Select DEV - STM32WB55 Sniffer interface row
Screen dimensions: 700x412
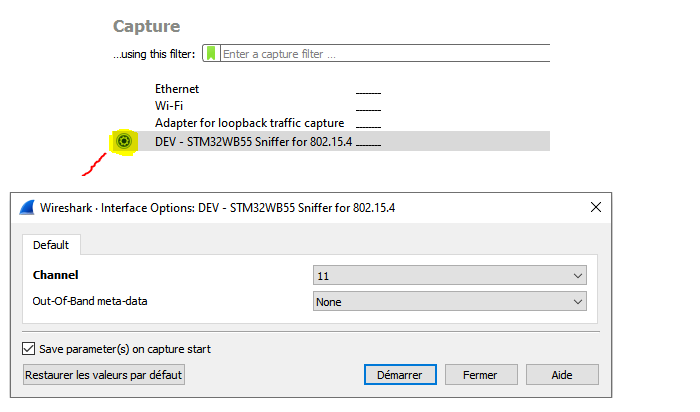tap(330, 141)
